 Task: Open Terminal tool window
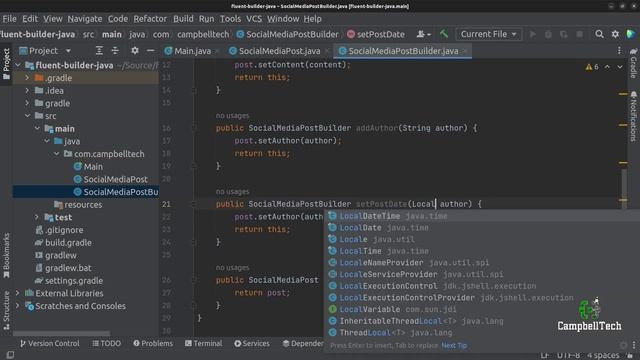coord(204,344)
